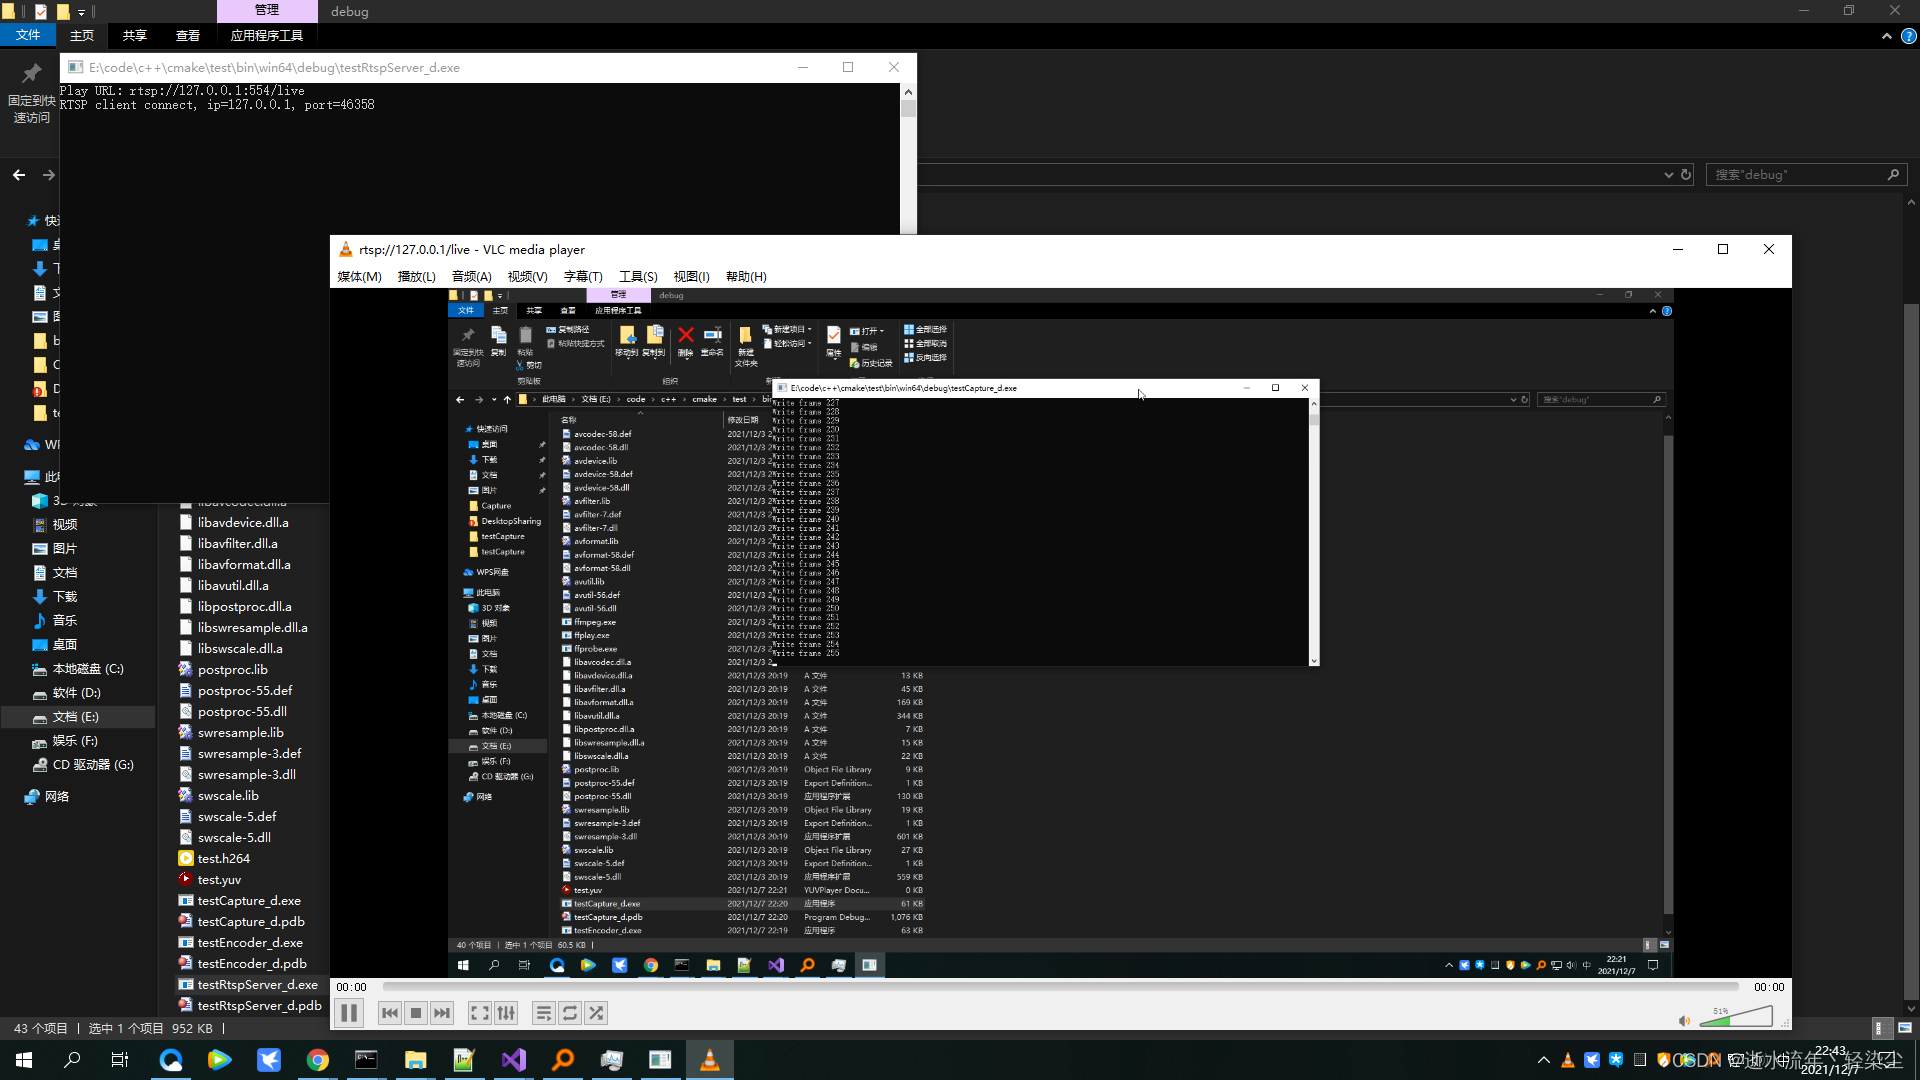Viewport: 1920px width, 1080px height.
Task: Open quick access toolbar dropdown arrow
Action: [x=81, y=12]
